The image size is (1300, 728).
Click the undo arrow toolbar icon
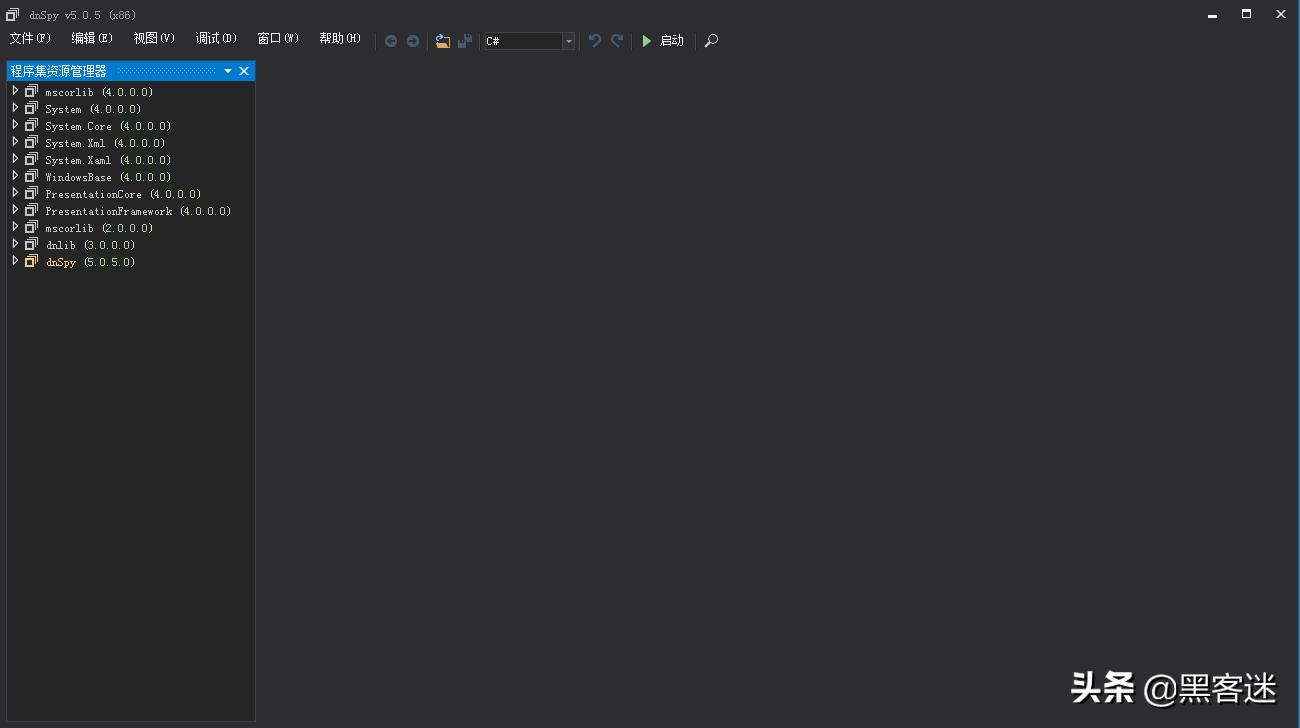click(594, 41)
